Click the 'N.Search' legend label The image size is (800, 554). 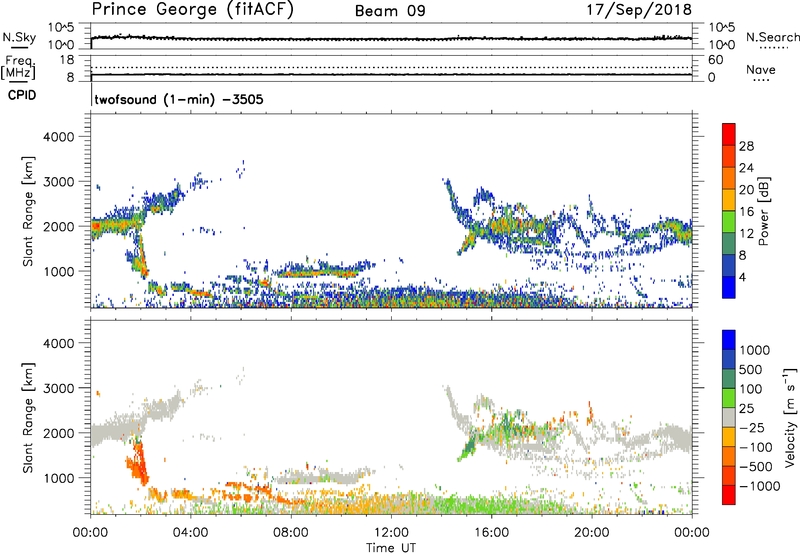(x=773, y=37)
